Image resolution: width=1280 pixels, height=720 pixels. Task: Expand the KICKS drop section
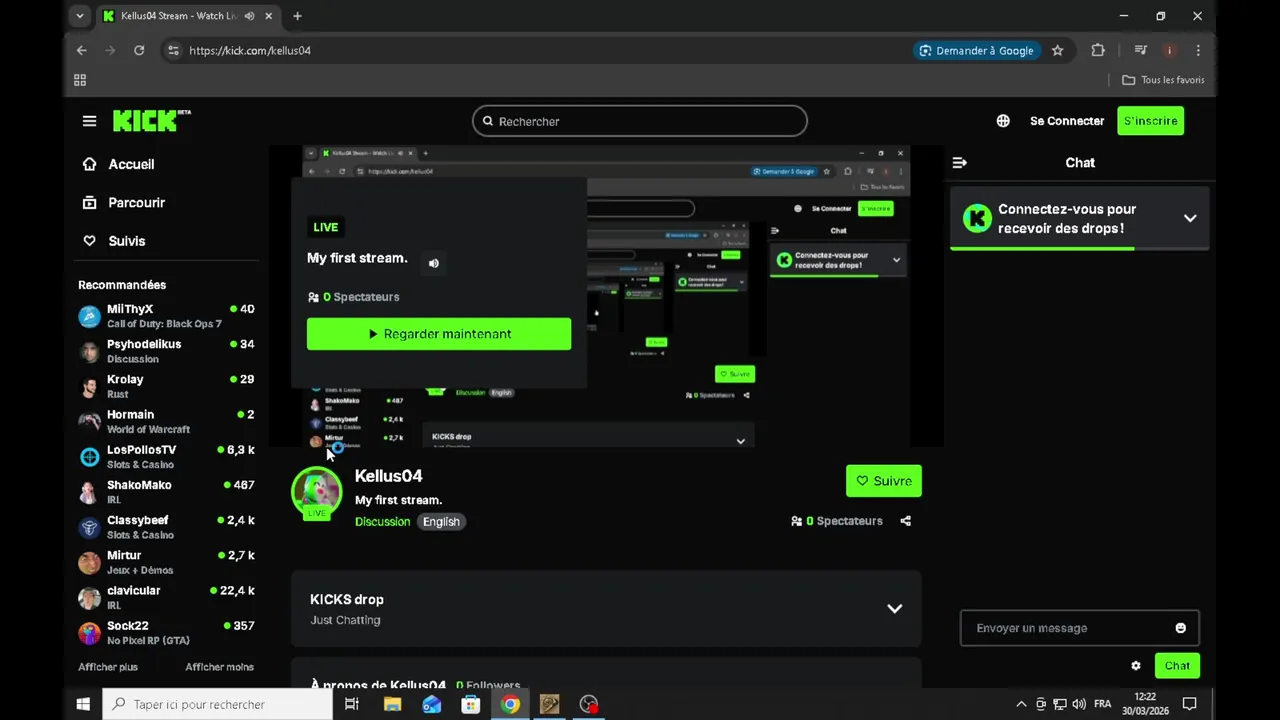(x=895, y=609)
